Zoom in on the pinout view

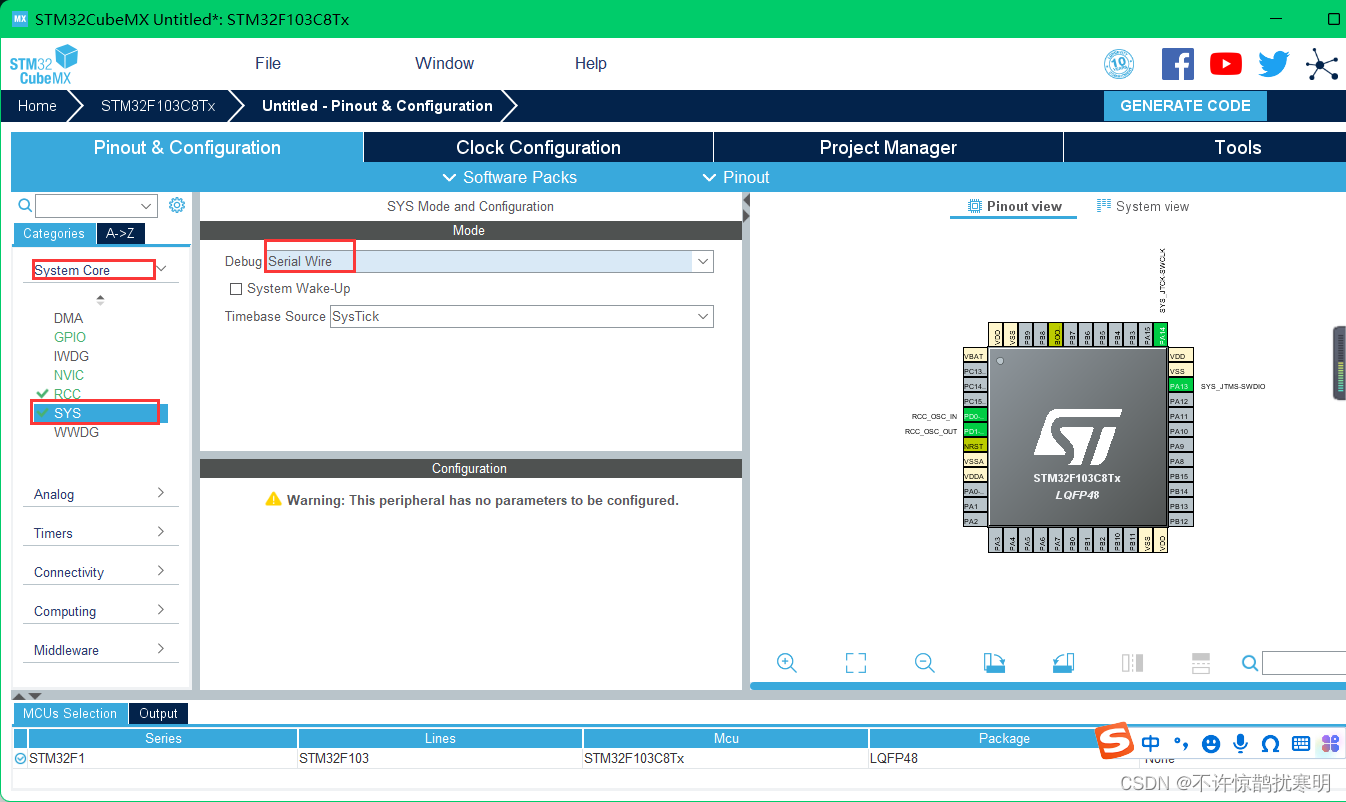787,663
